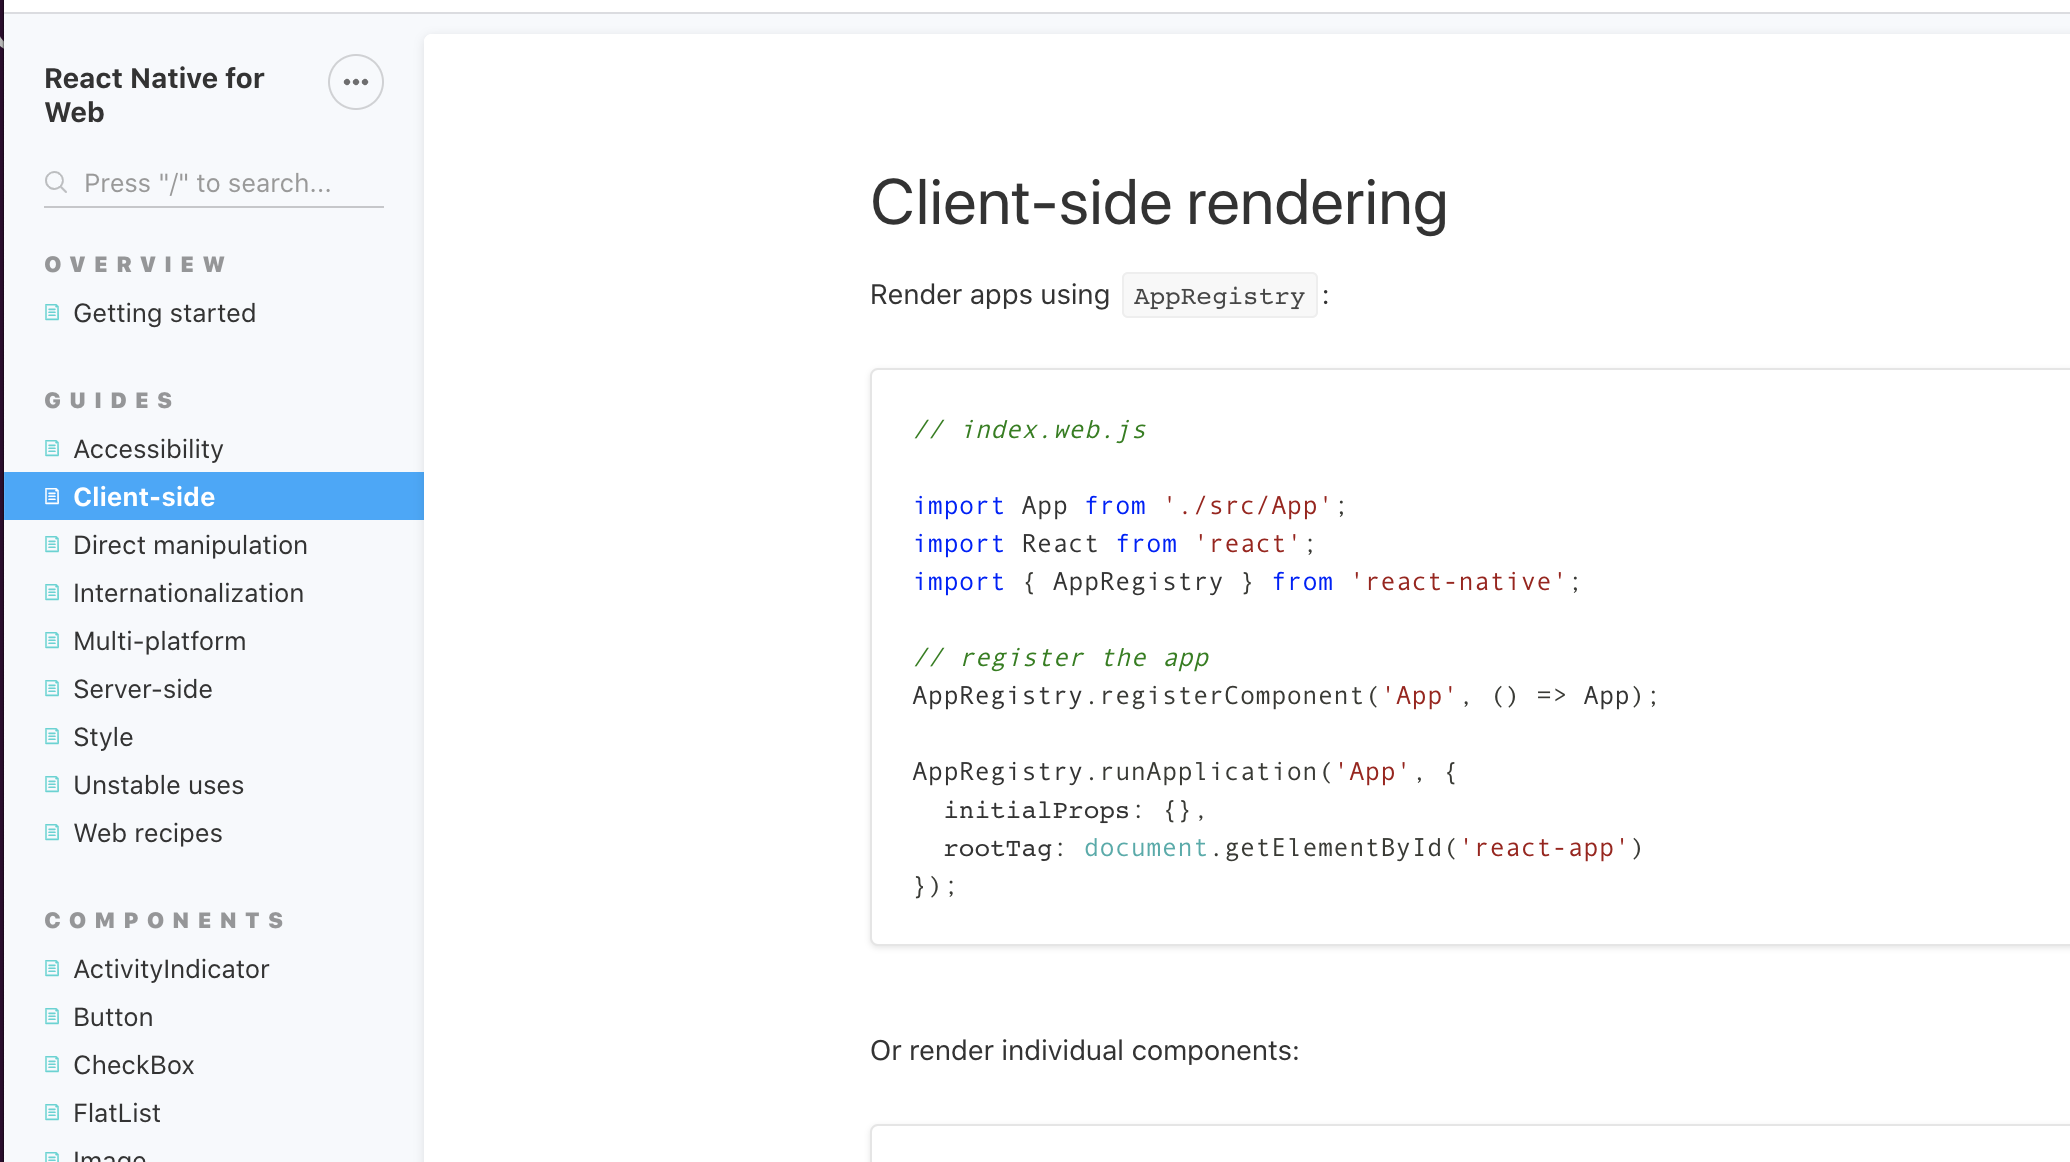Open the Getting started page
Viewport: 2070px width, 1162px height.
coord(164,312)
